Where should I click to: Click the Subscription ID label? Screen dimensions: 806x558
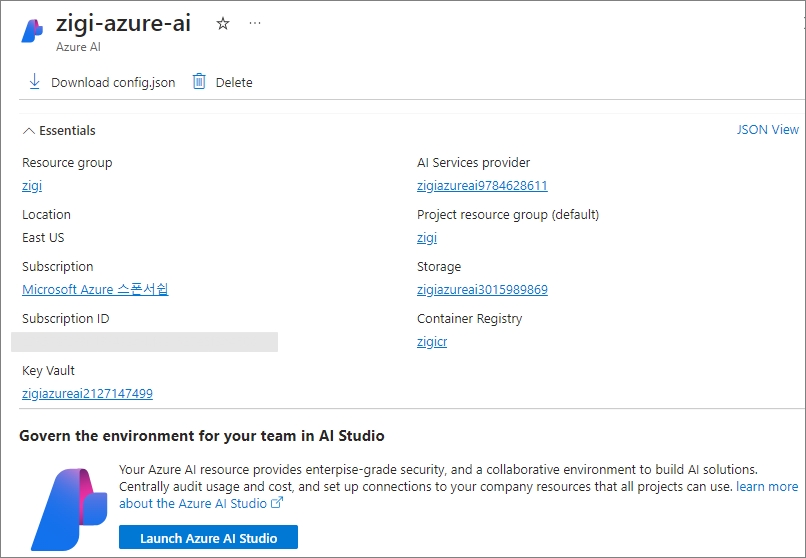point(66,319)
